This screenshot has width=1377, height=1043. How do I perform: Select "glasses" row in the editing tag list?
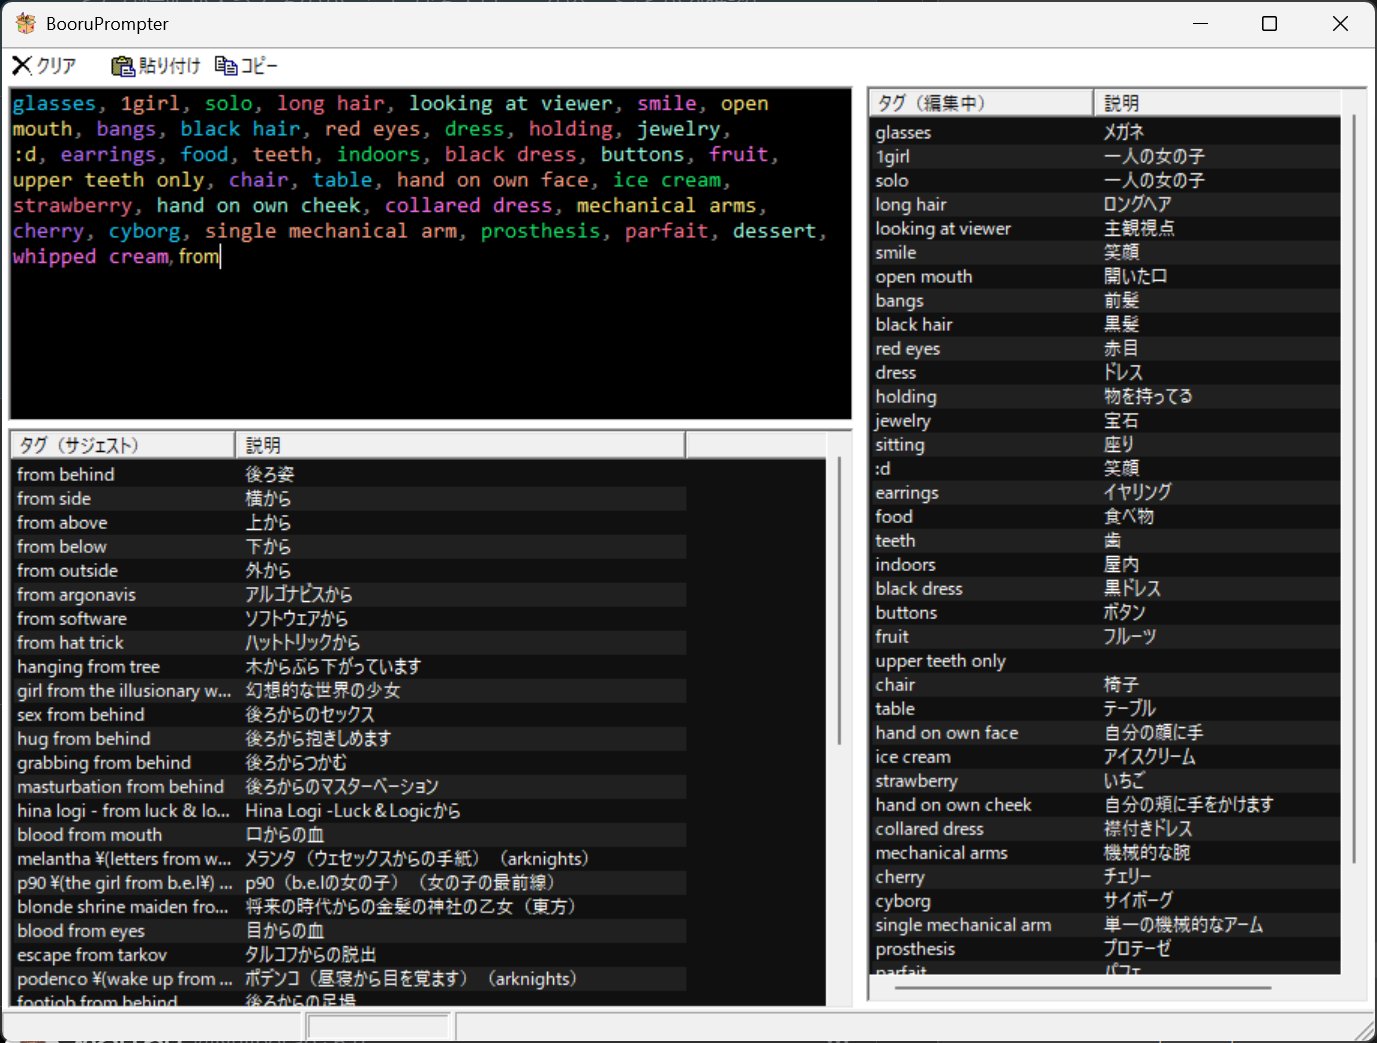(1105, 132)
